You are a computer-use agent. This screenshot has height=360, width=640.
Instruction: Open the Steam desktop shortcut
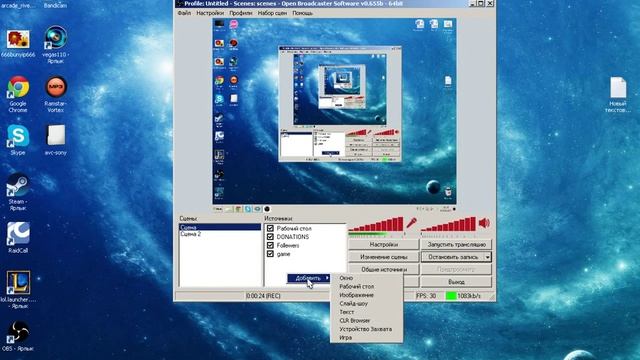[x=18, y=192]
